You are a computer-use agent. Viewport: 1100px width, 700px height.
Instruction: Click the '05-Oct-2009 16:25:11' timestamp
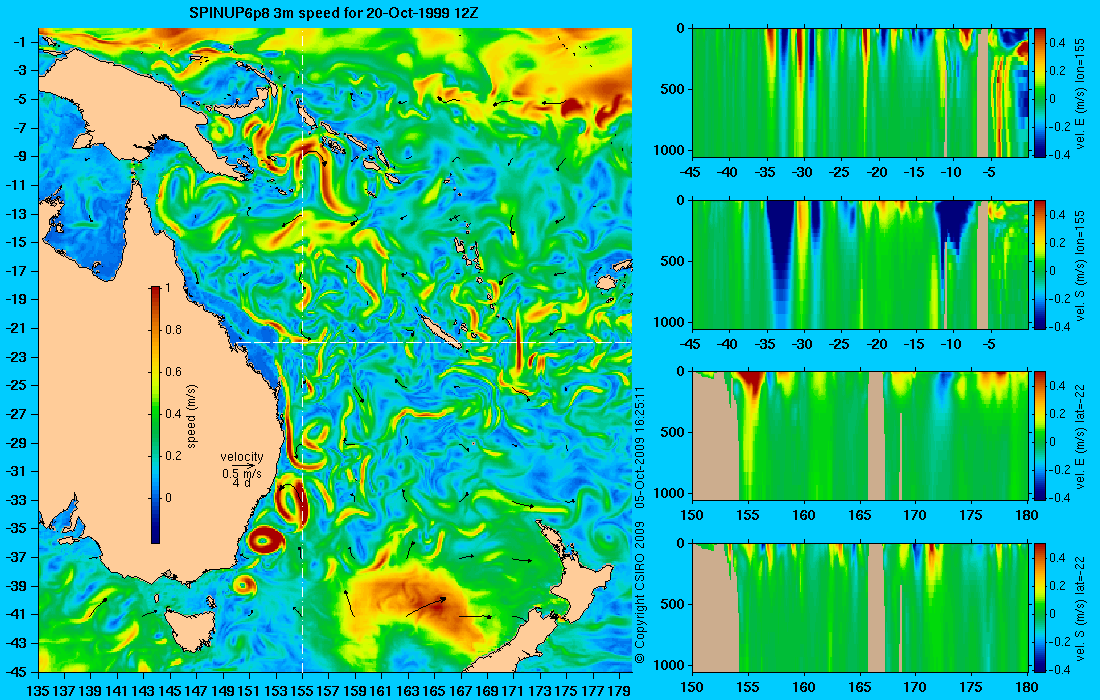[x=640, y=447]
